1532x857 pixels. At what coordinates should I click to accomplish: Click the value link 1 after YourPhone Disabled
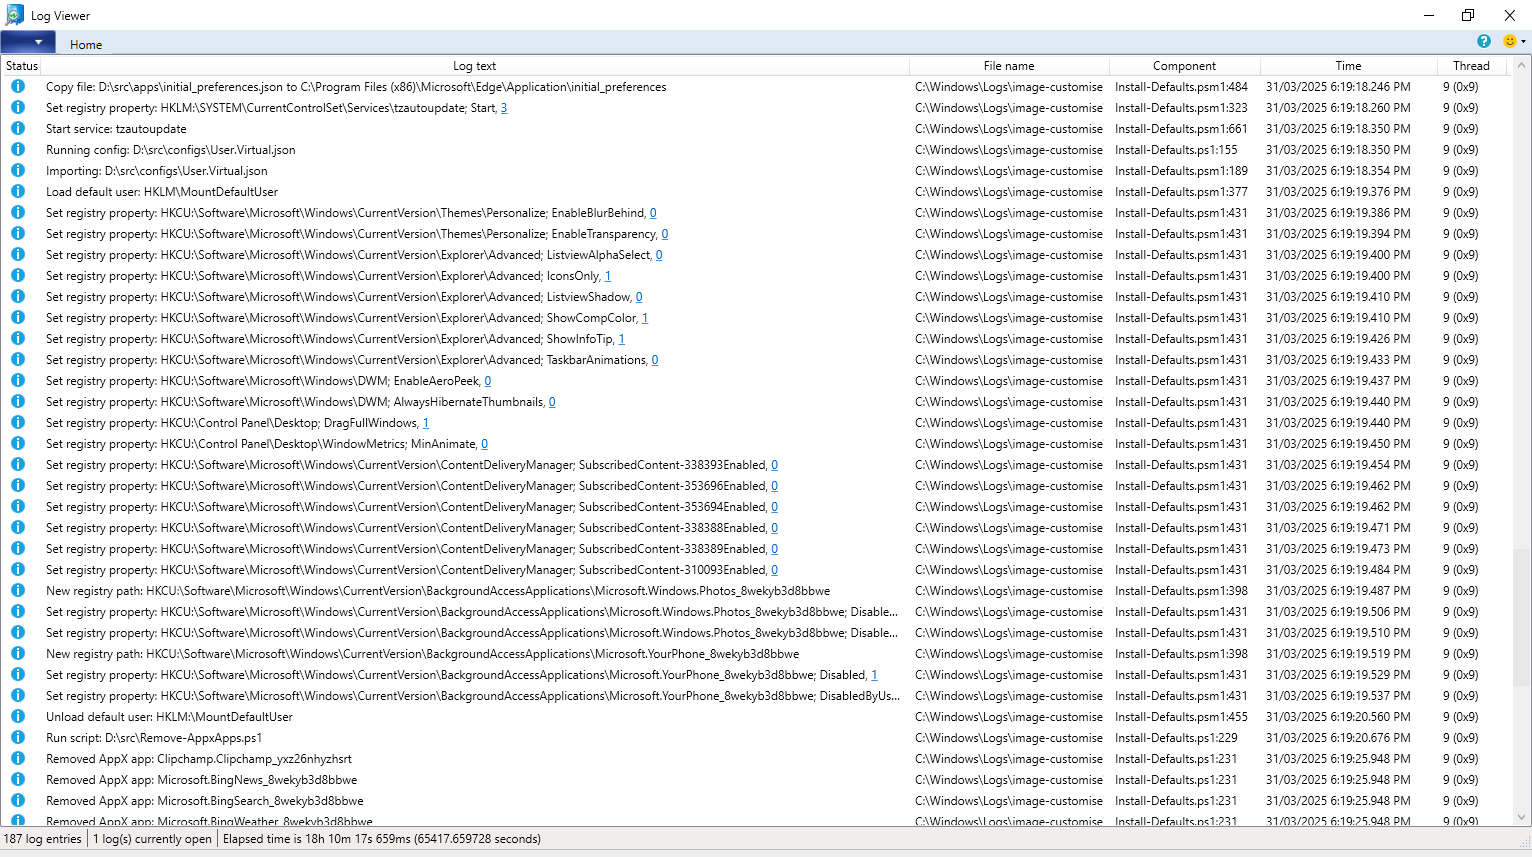point(875,675)
